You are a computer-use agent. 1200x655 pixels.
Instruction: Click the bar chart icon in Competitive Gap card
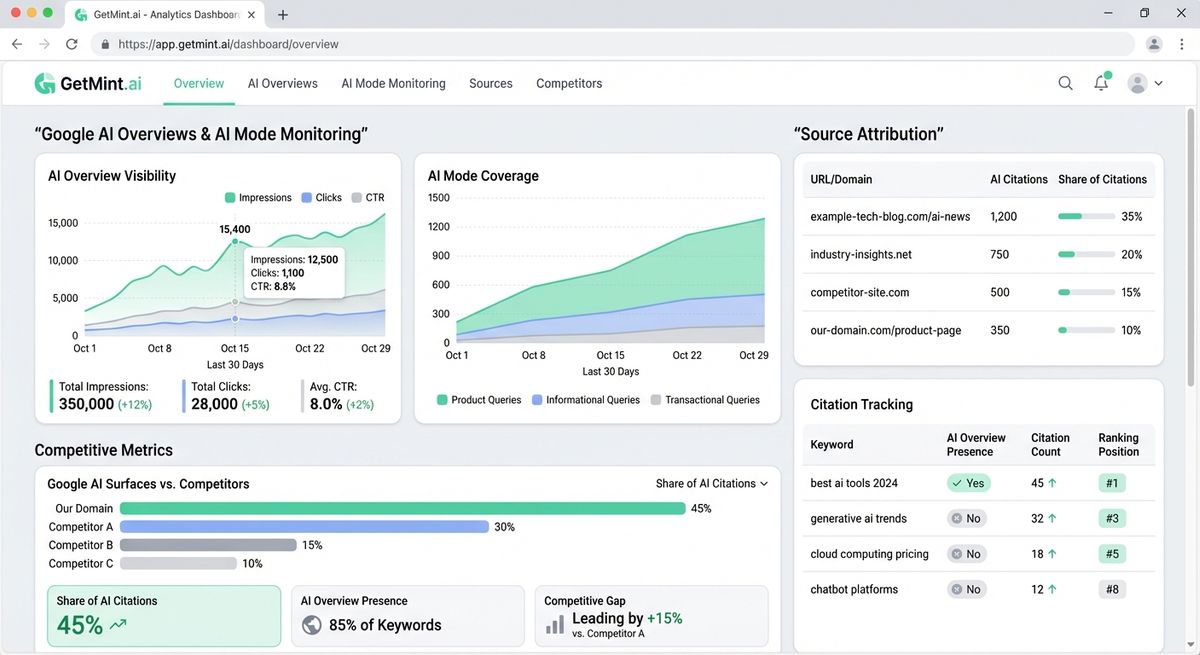click(x=556, y=623)
